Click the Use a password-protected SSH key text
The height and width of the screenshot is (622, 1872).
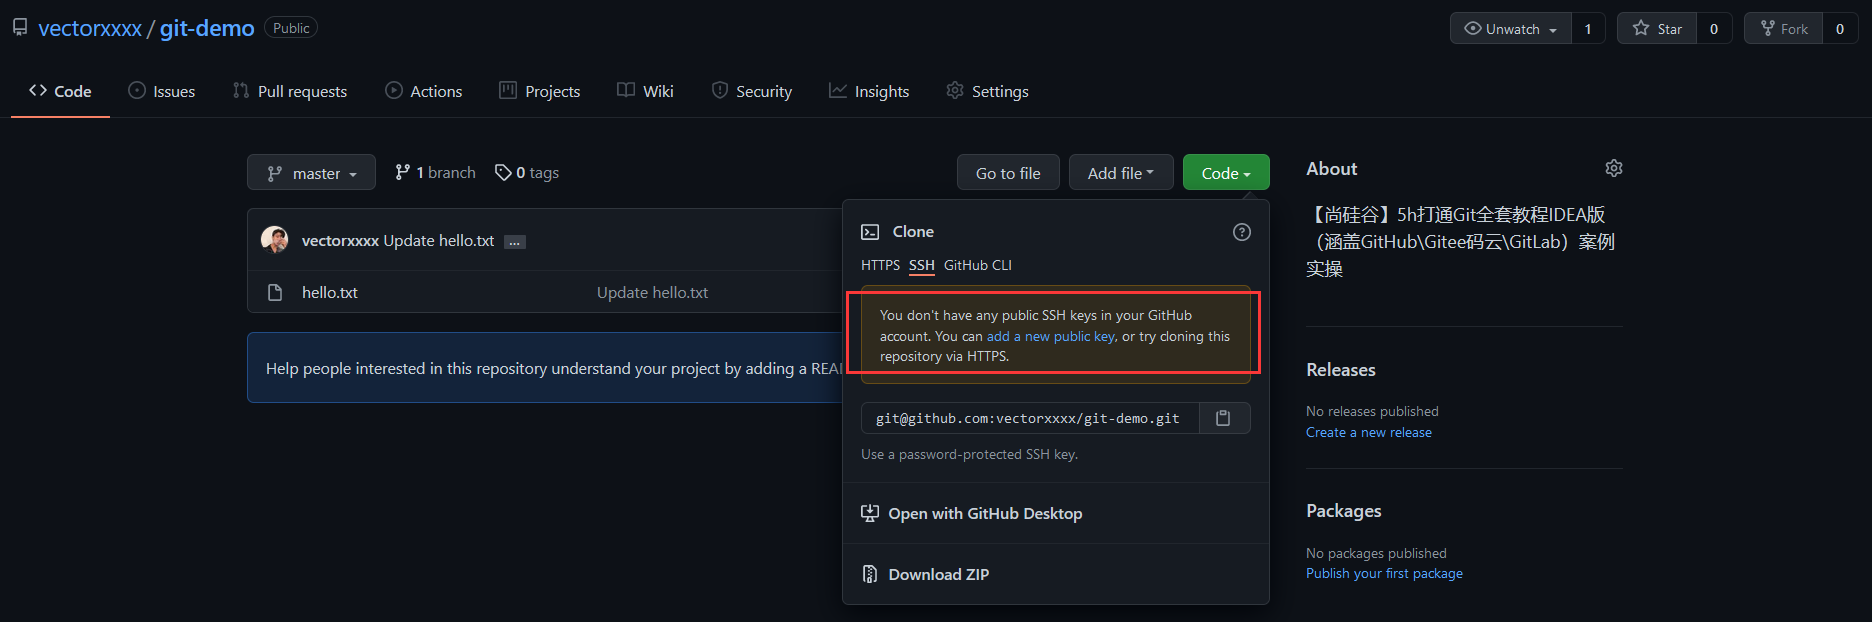click(970, 454)
